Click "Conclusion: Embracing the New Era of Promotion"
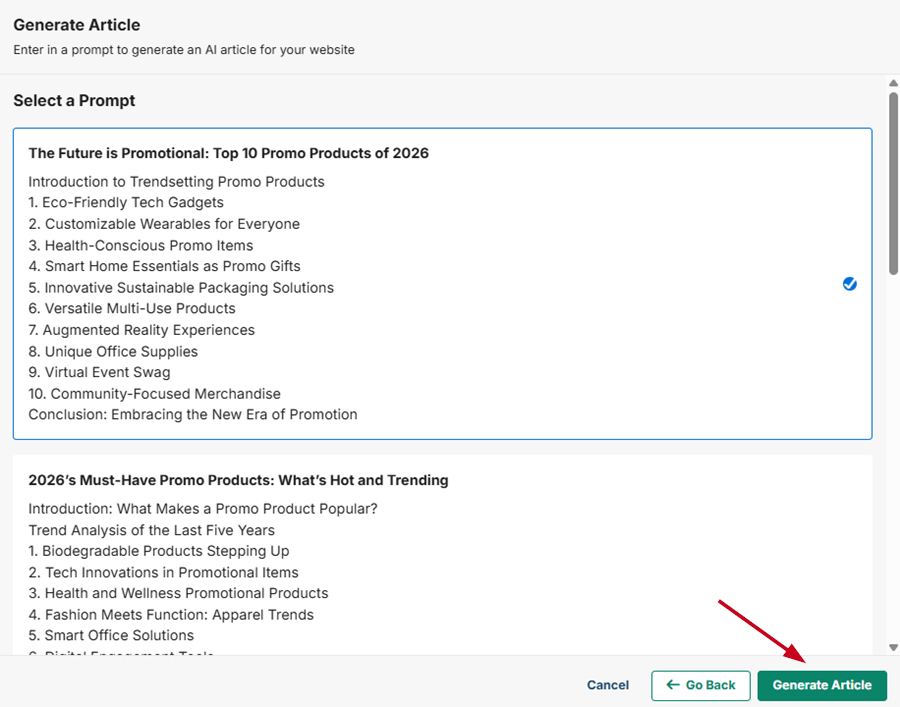 point(192,414)
